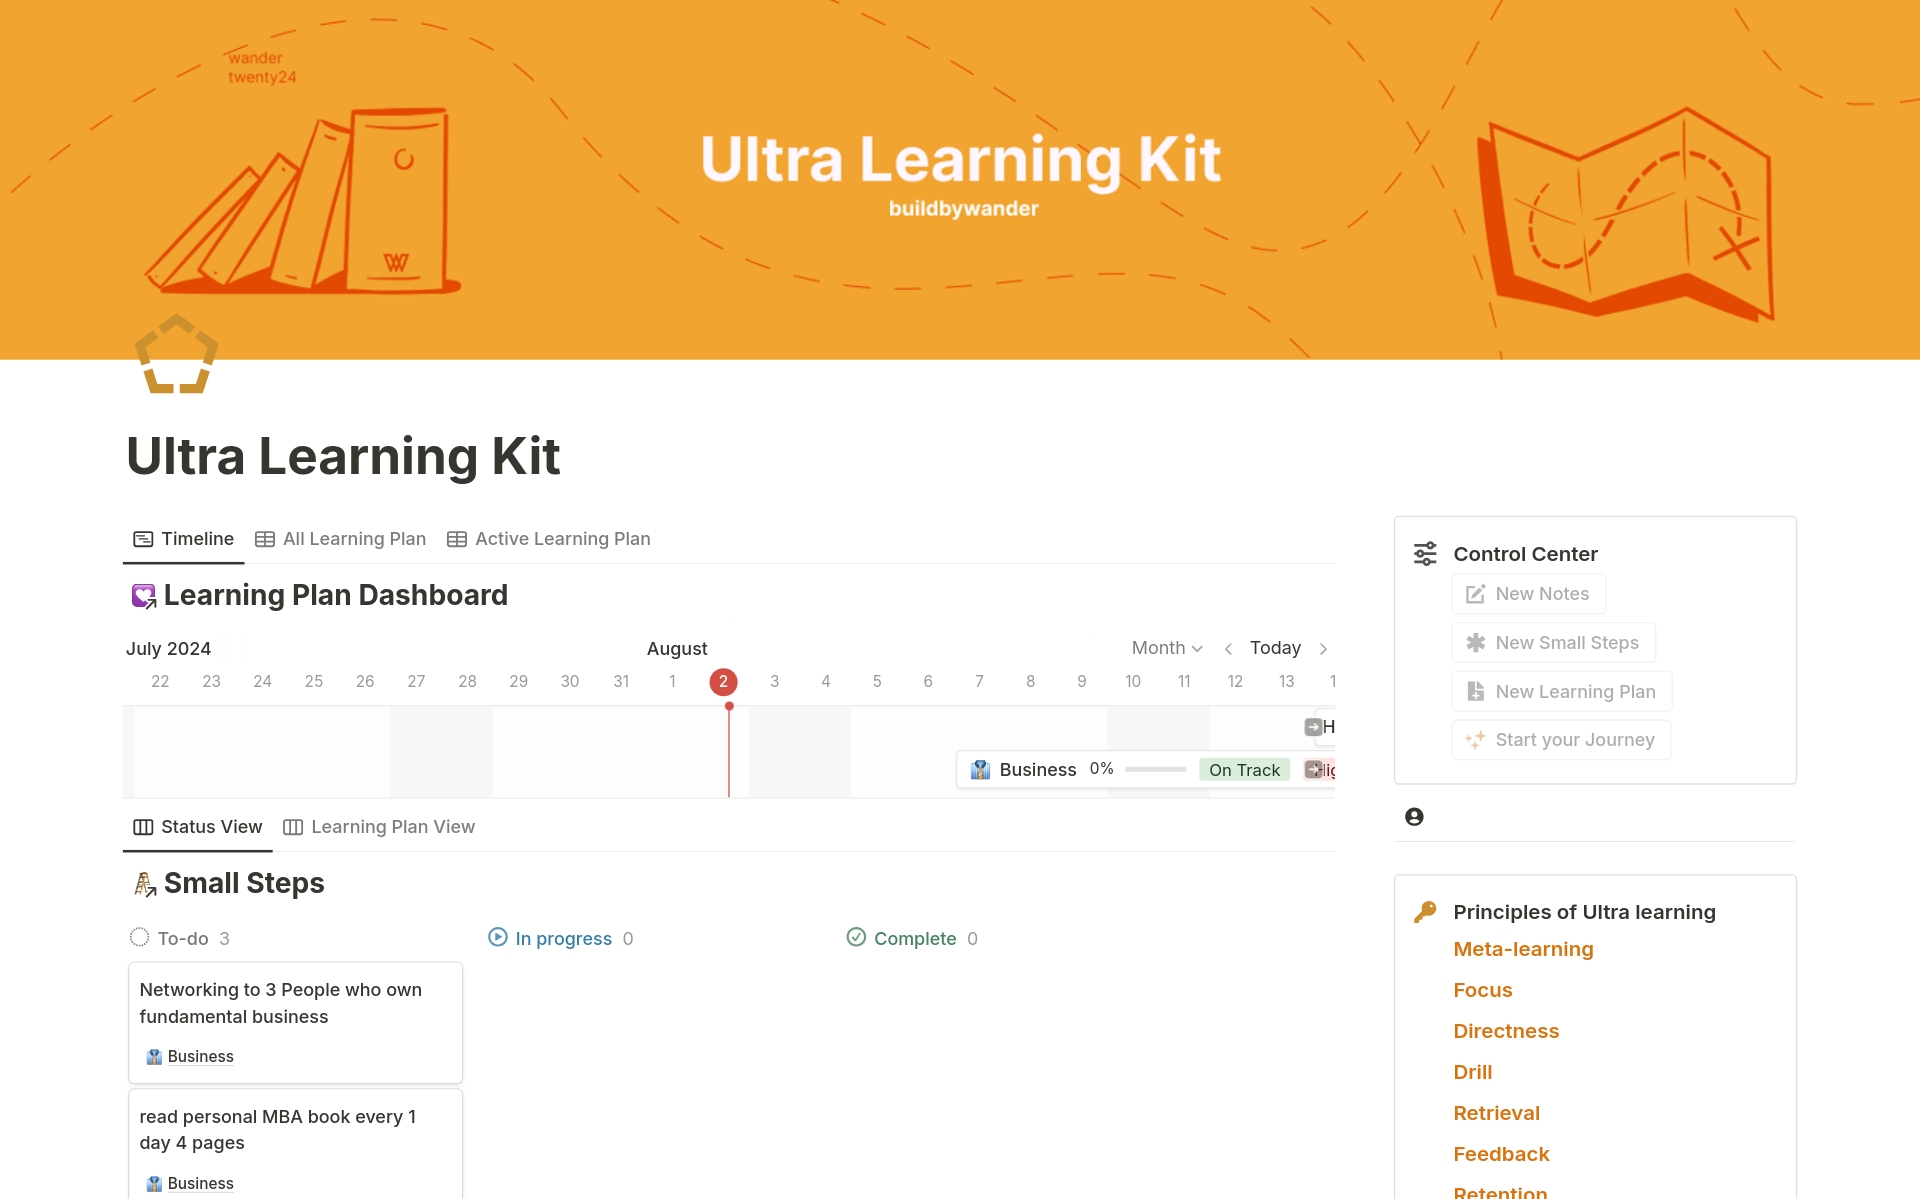The height and width of the screenshot is (1199, 1920).
Task: Open the Month view dropdown
Action: (1166, 648)
